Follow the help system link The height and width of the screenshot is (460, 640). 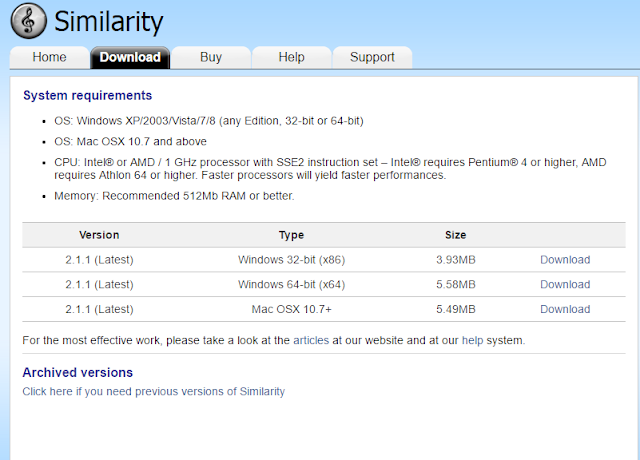tap(472, 340)
